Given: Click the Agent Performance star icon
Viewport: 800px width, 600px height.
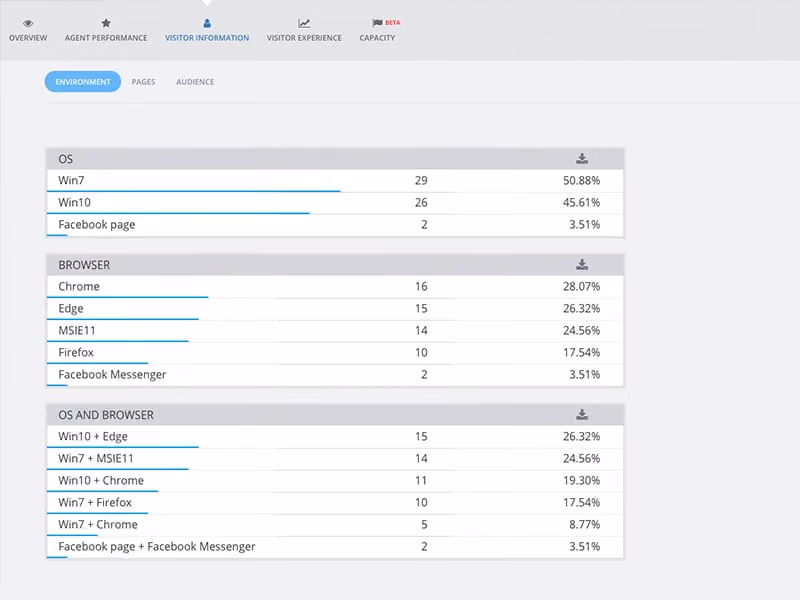Looking at the screenshot, I should [106, 23].
